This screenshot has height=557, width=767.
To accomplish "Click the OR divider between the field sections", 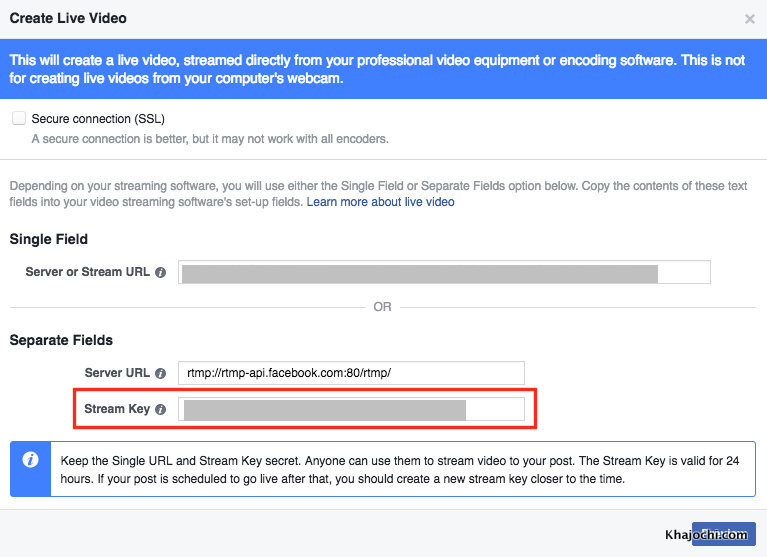I will [383, 307].
